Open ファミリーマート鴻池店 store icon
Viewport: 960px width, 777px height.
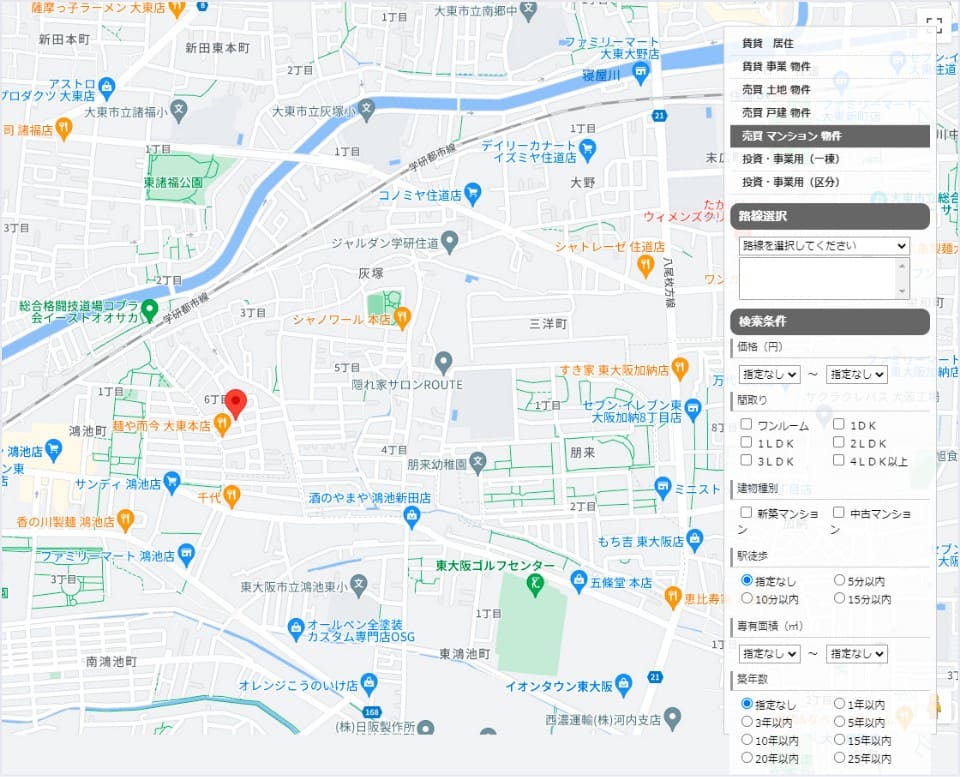pyautogui.click(x=186, y=555)
